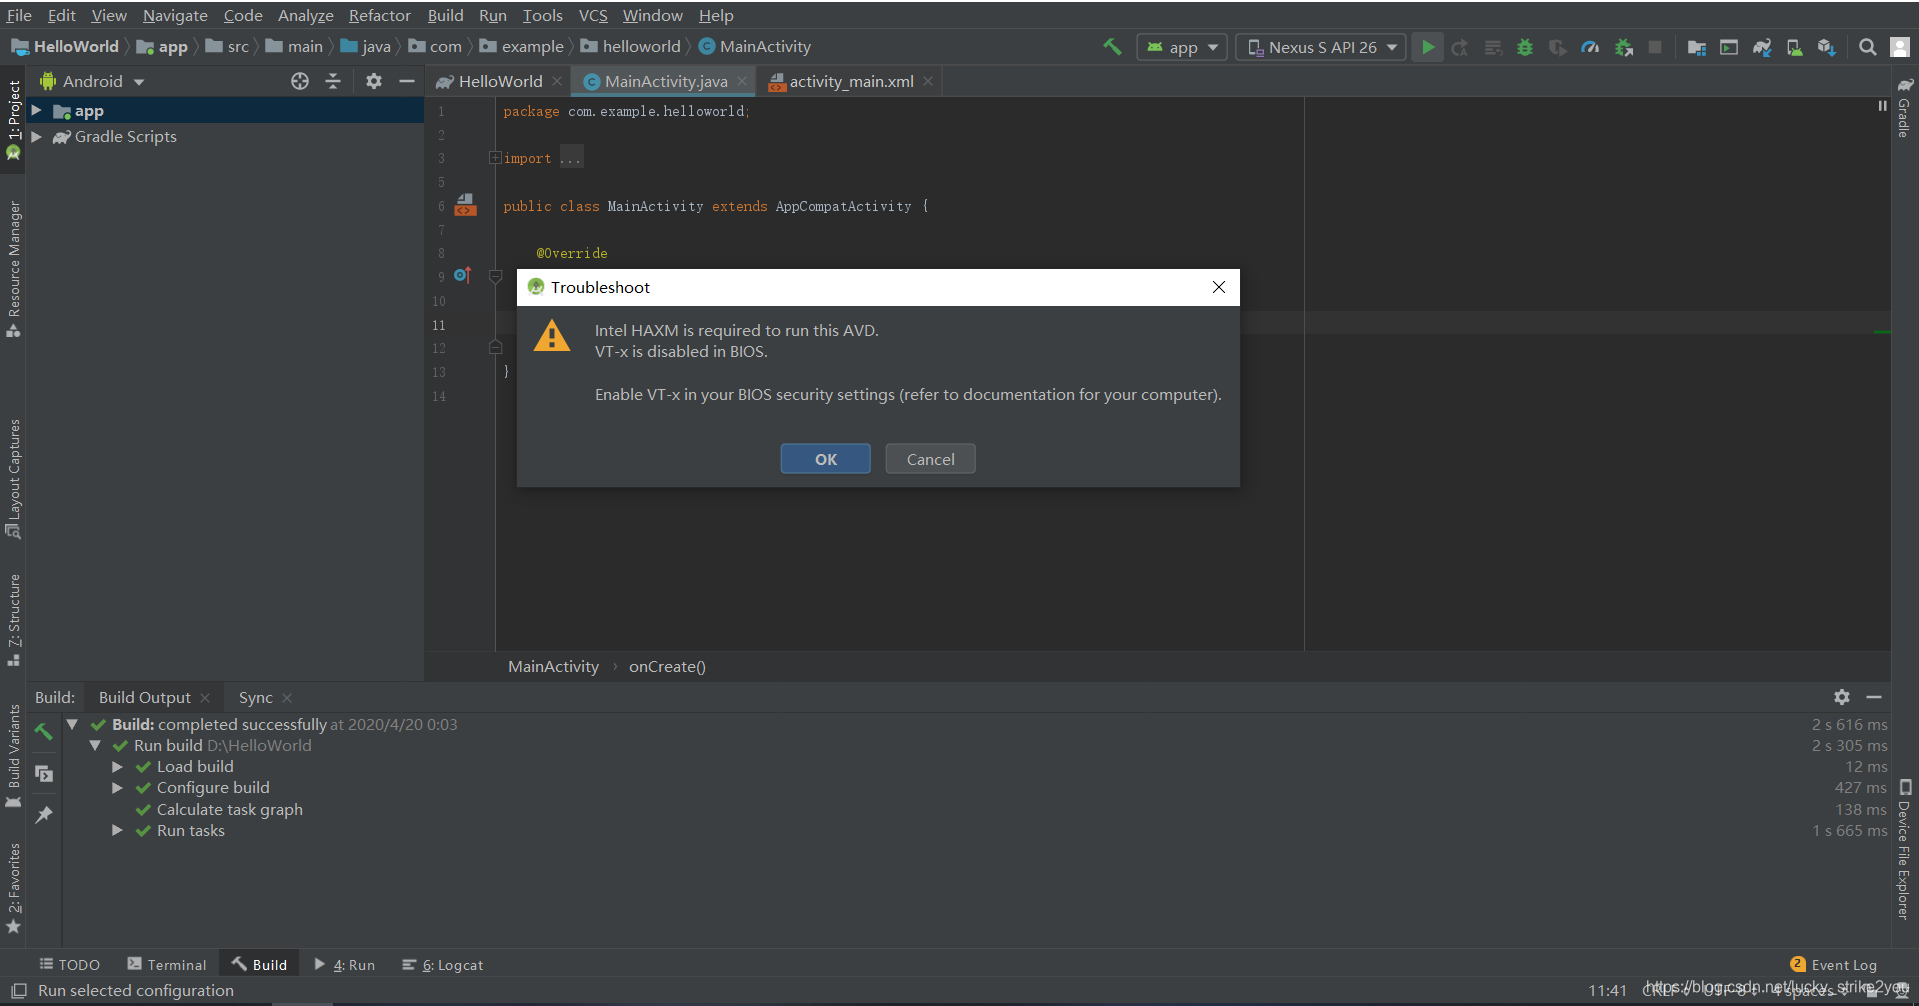Click Attach Debugger to Android Process icon
The height and width of the screenshot is (1006, 1919).
pyautogui.click(x=1623, y=47)
